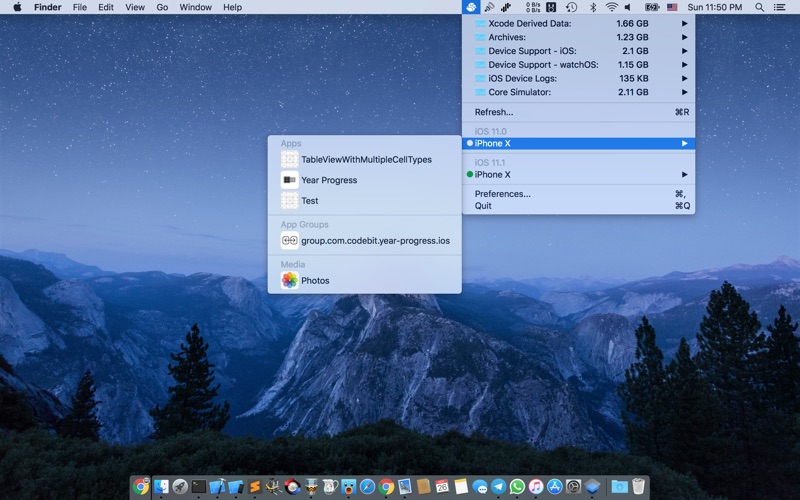Click the network speed B/s indicator
The width and height of the screenshot is (800, 500).
pyautogui.click(x=533, y=7)
